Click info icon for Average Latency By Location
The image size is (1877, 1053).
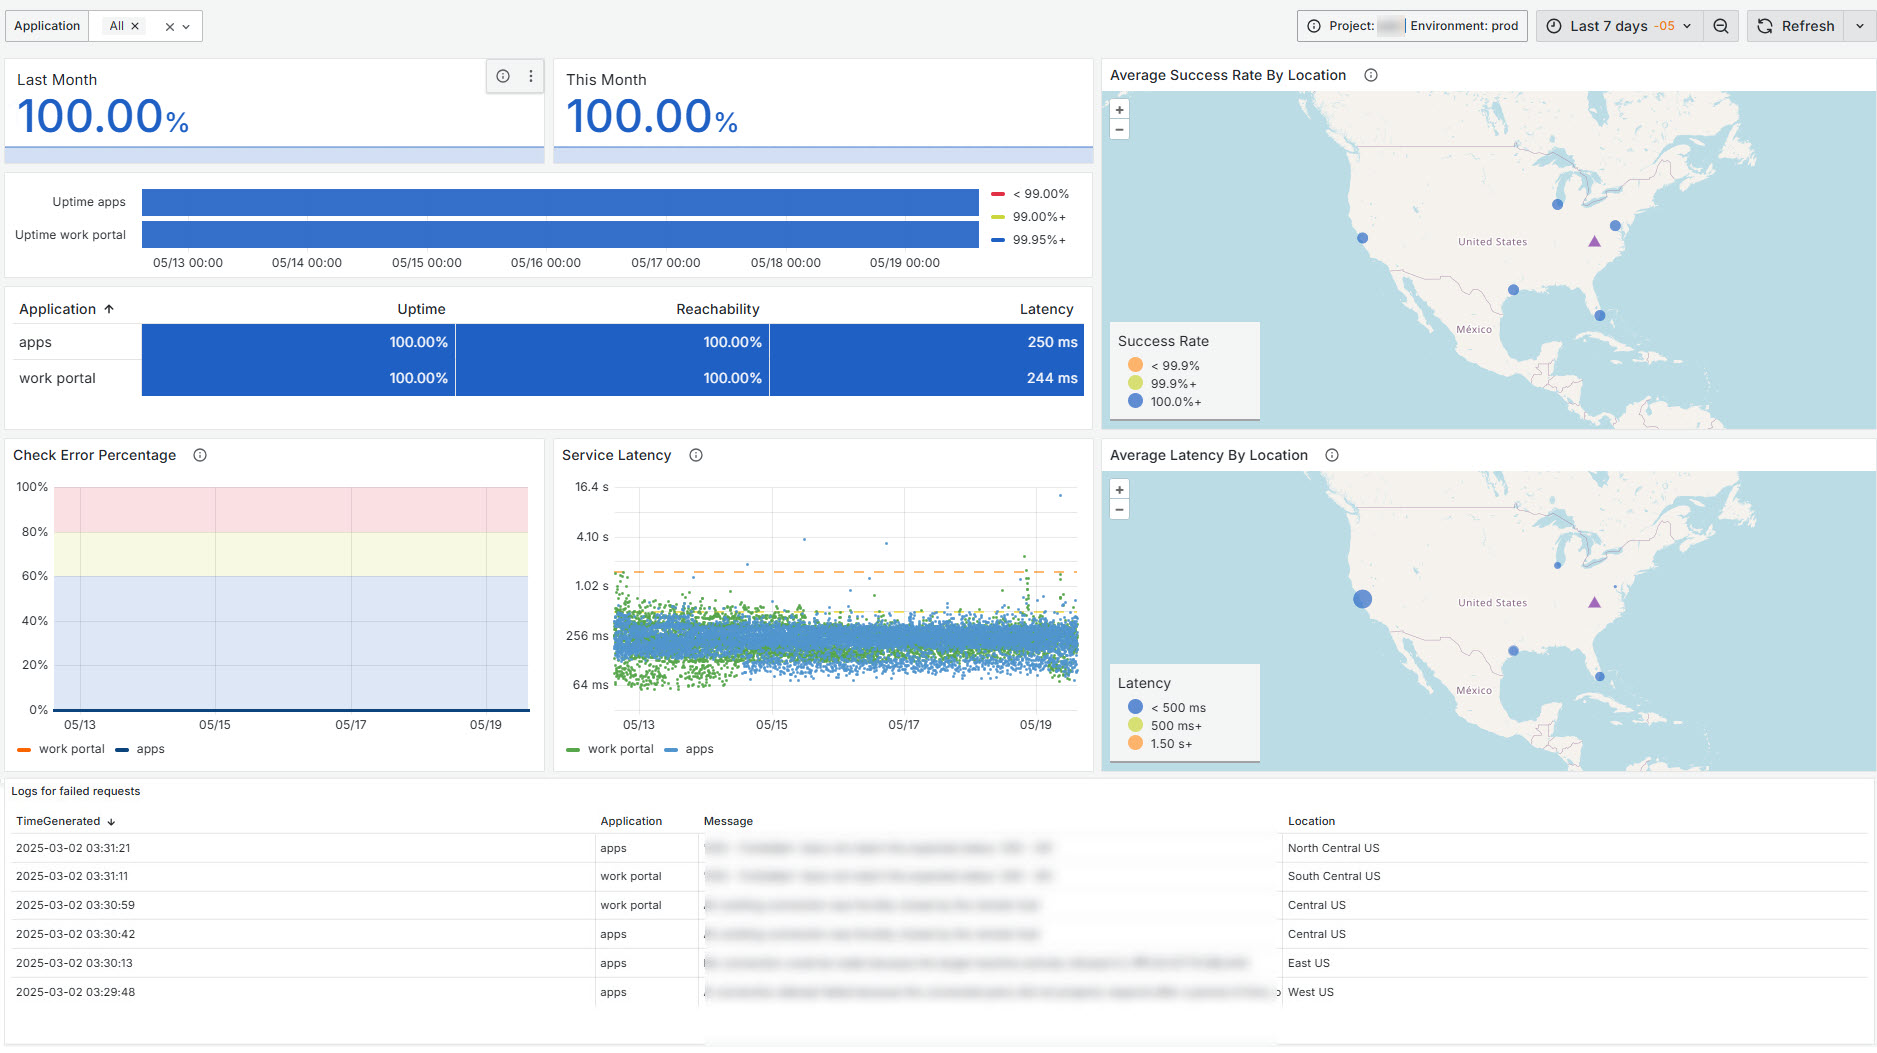click(x=1331, y=455)
